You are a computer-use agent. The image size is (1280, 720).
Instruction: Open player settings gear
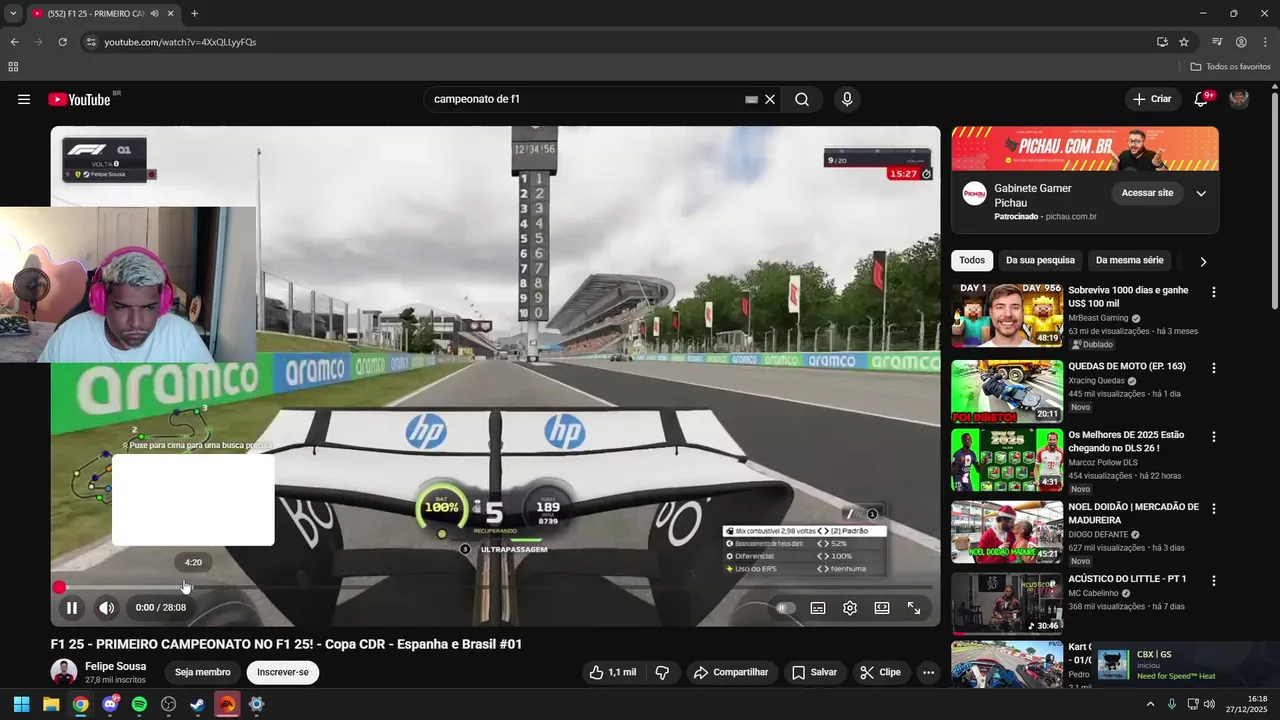tap(850, 607)
